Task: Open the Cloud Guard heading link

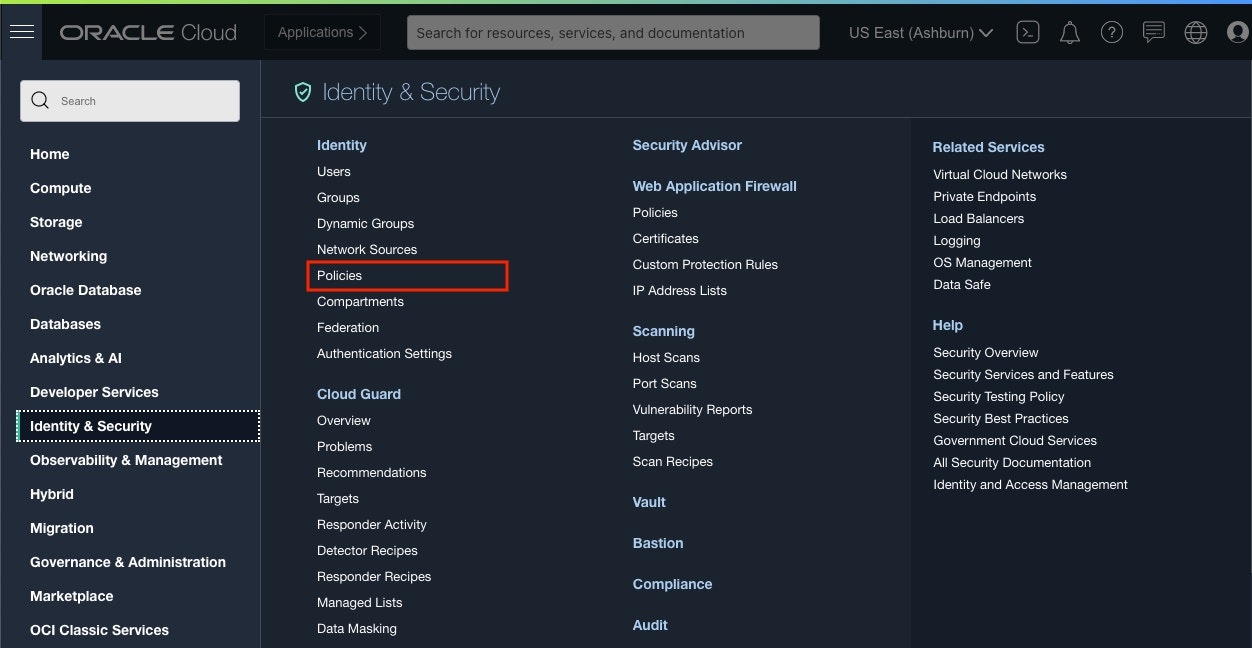Action: [x=359, y=394]
